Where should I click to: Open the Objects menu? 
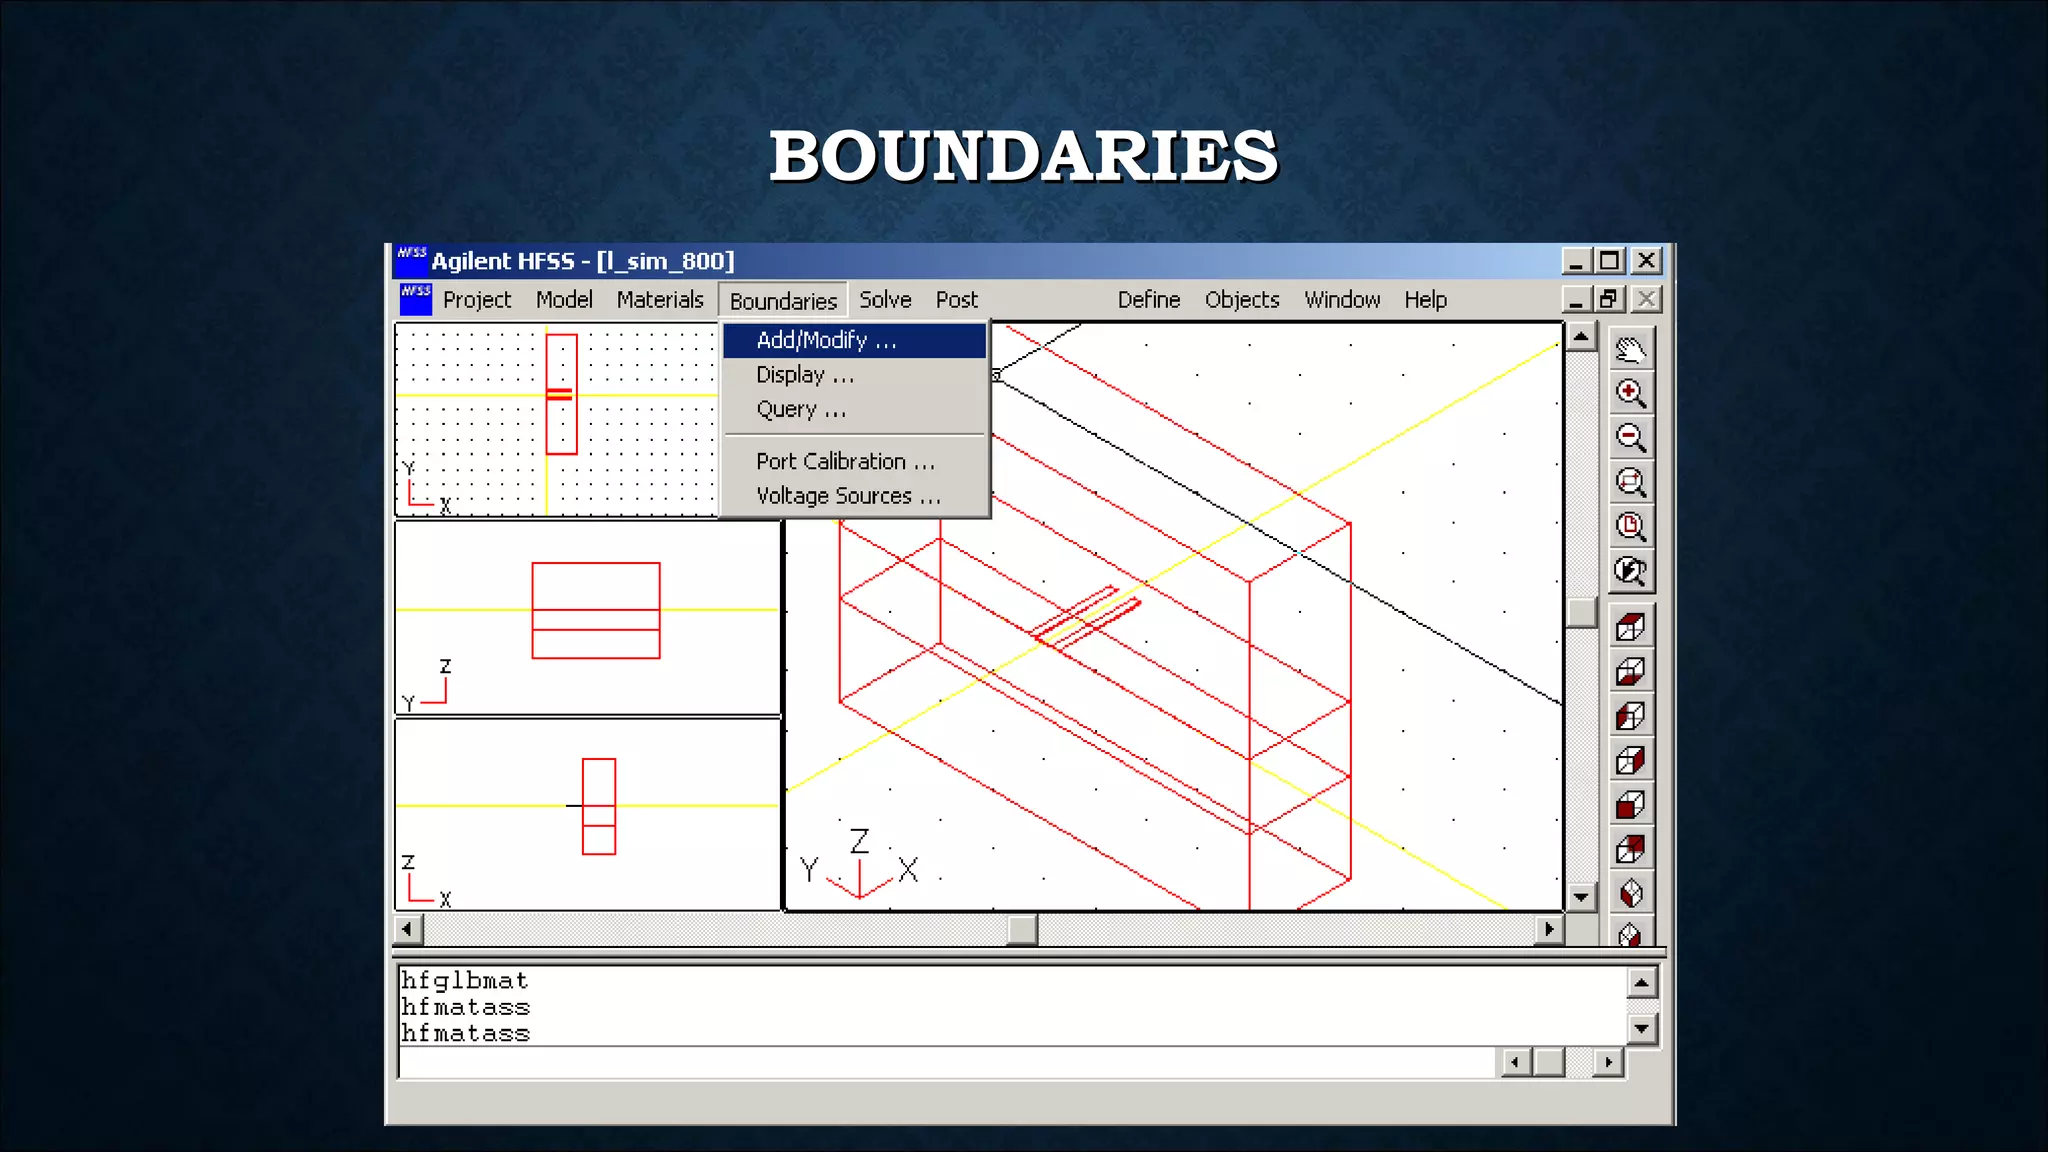(x=1242, y=300)
